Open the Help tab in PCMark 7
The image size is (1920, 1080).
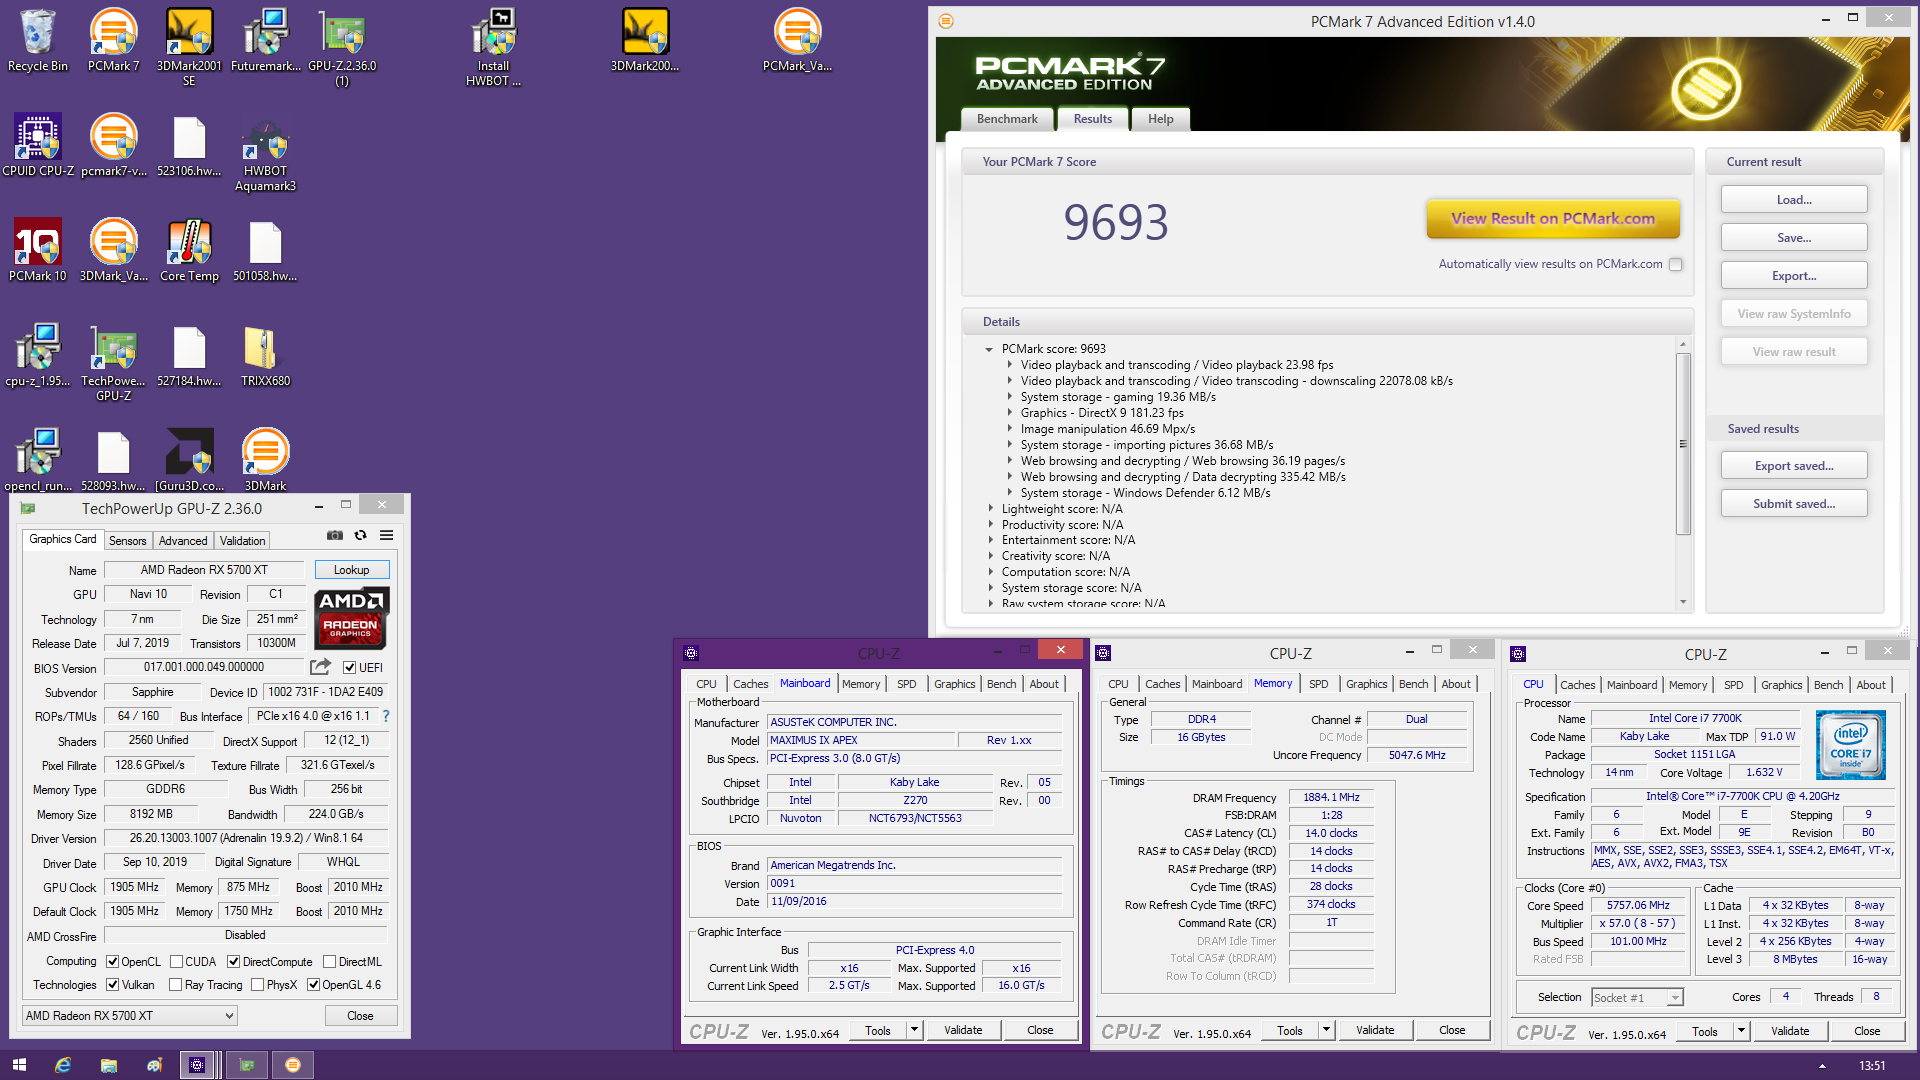coord(1160,119)
